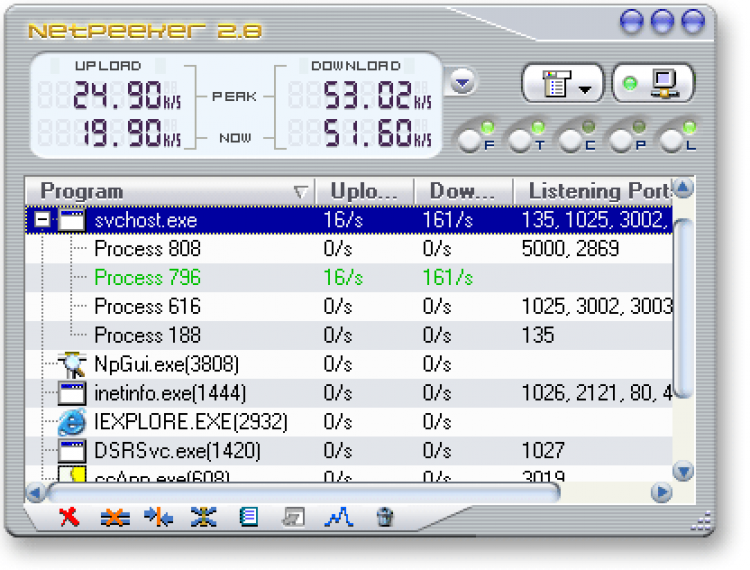Click the scroll right arrow of the list
The width and height of the screenshot is (750, 570).
pyautogui.click(x=662, y=492)
